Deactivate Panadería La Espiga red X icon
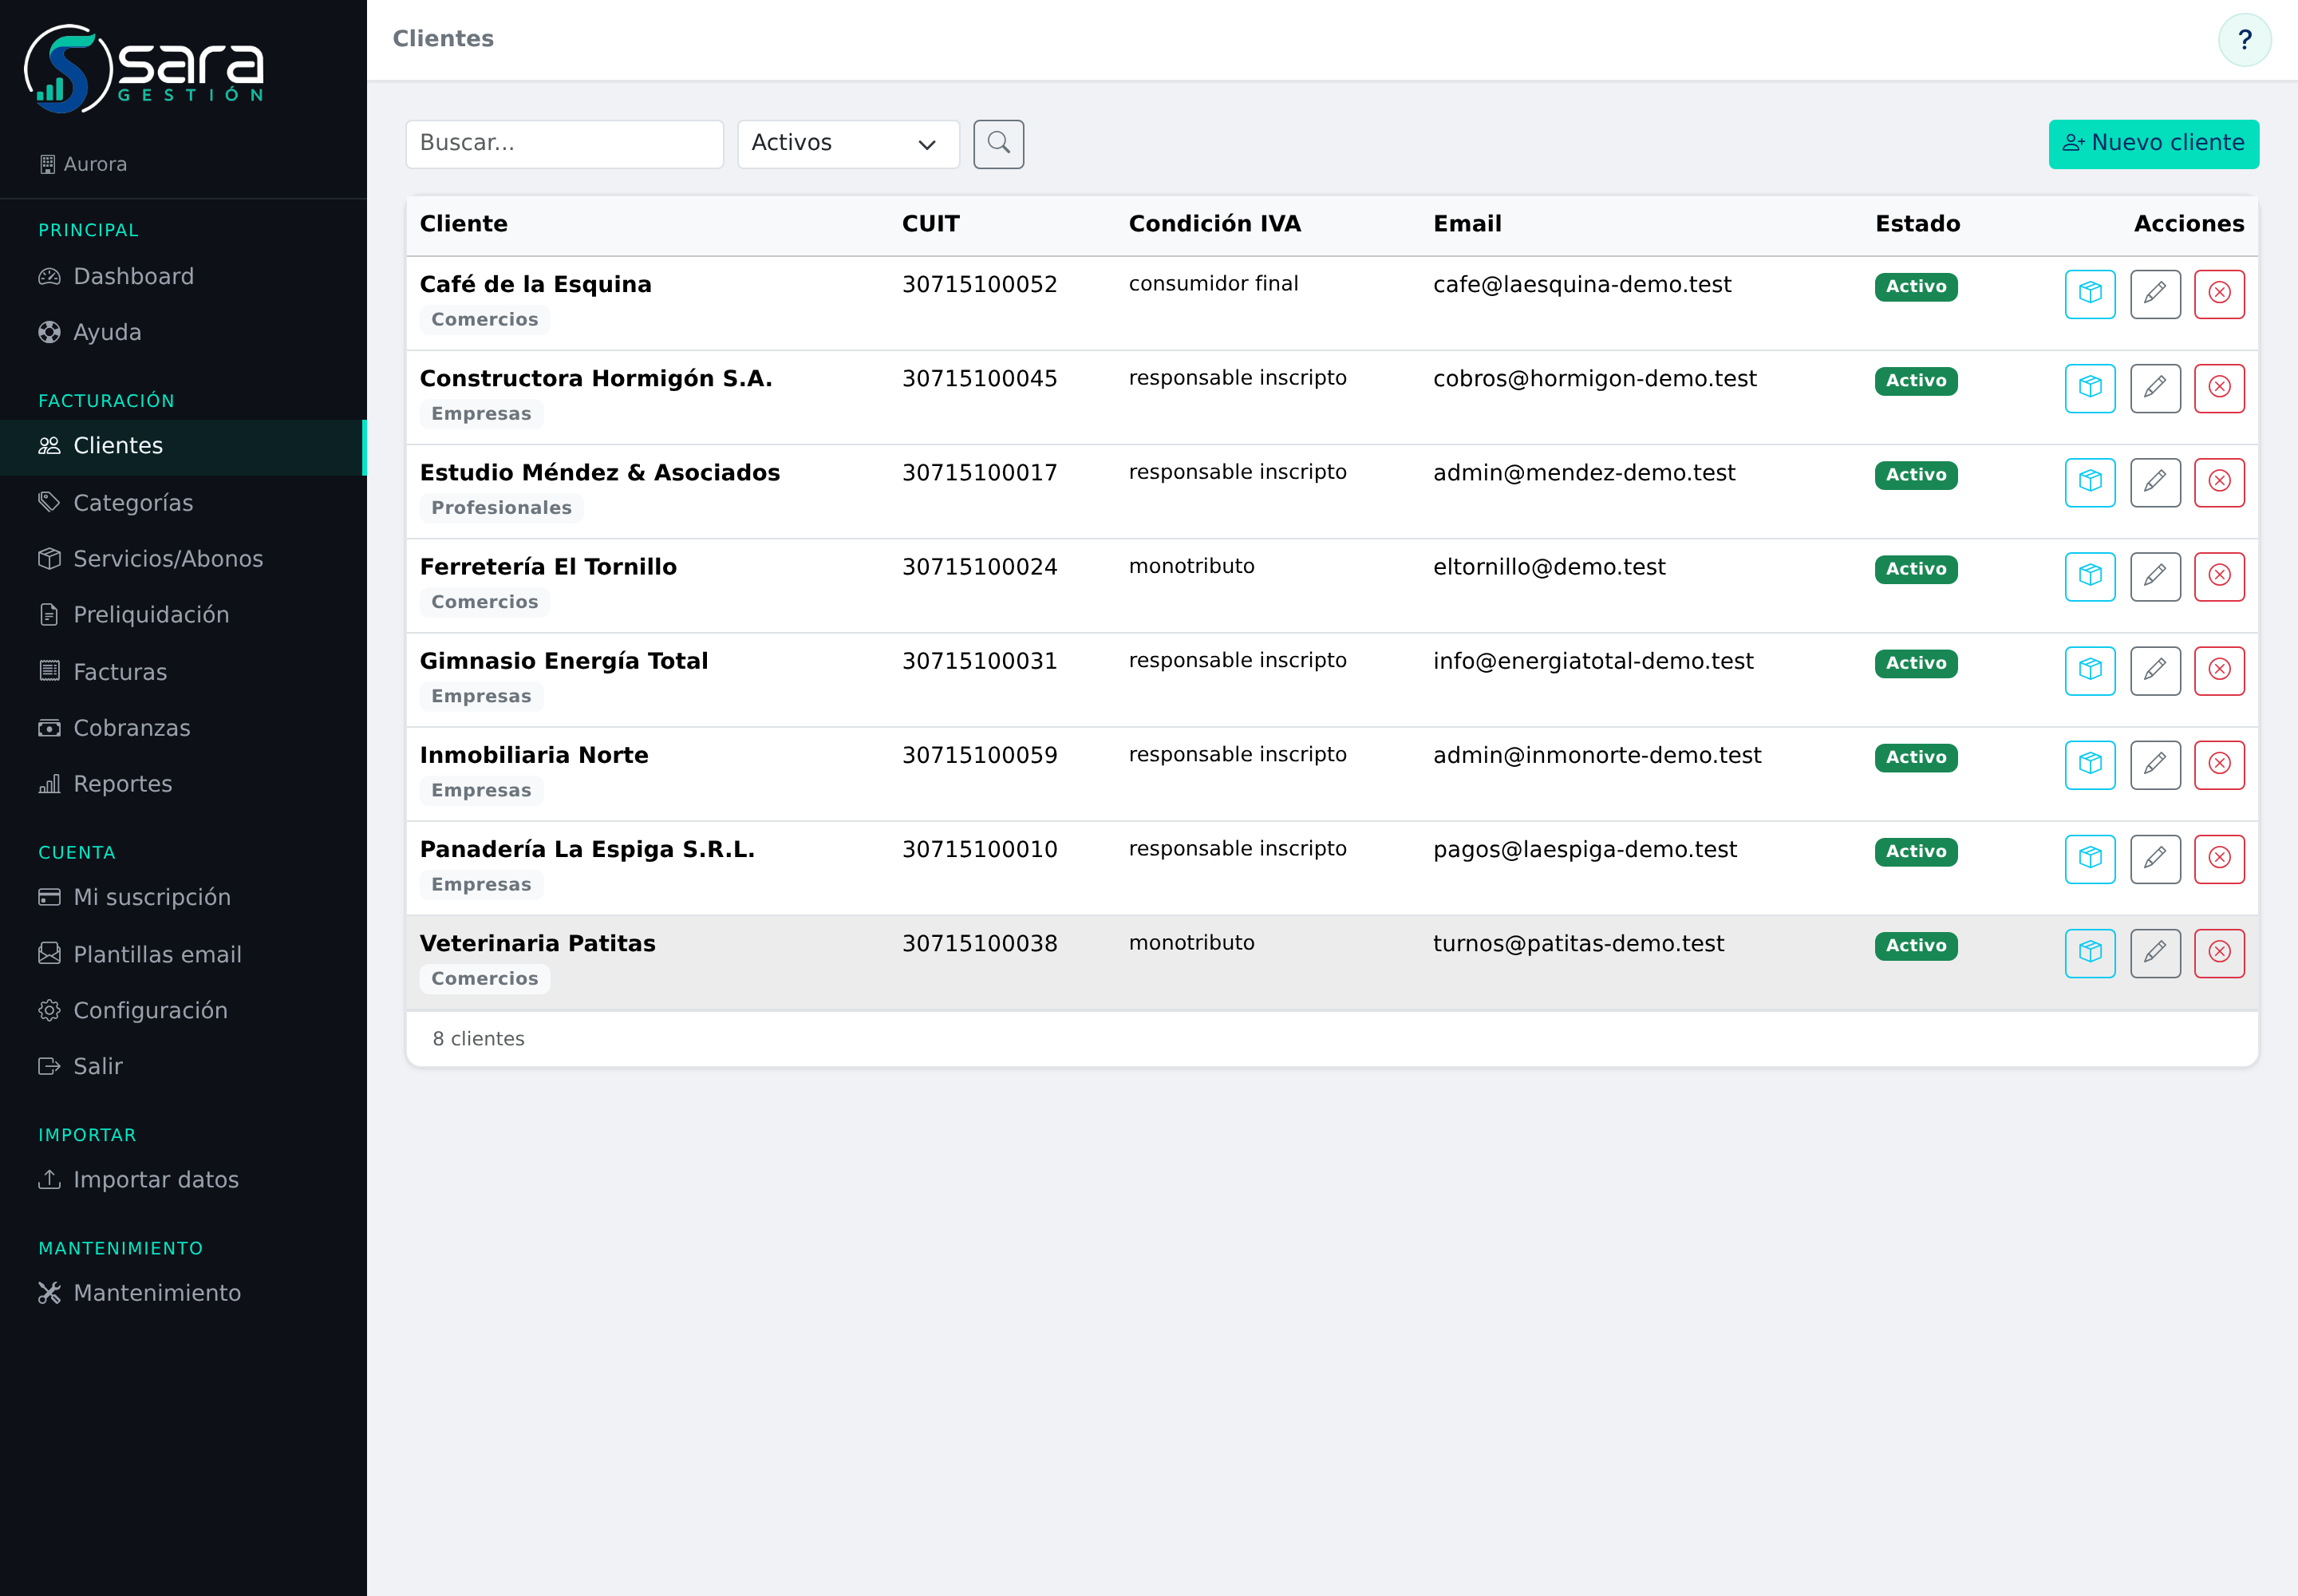The image size is (2298, 1596). pos(2219,858)
